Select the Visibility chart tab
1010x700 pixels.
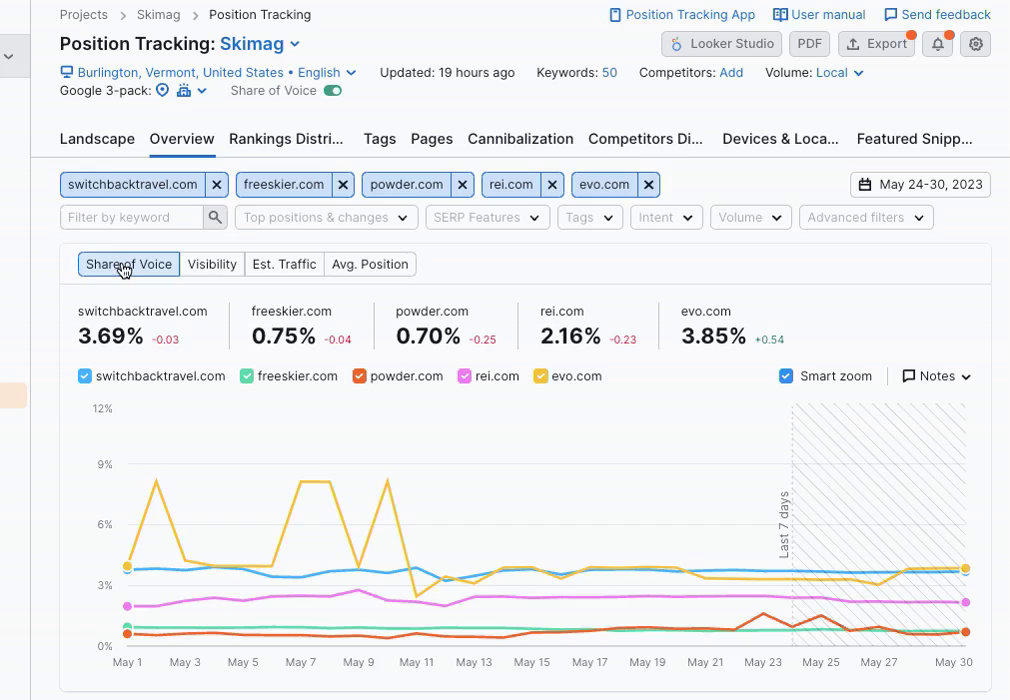[212, 264]
